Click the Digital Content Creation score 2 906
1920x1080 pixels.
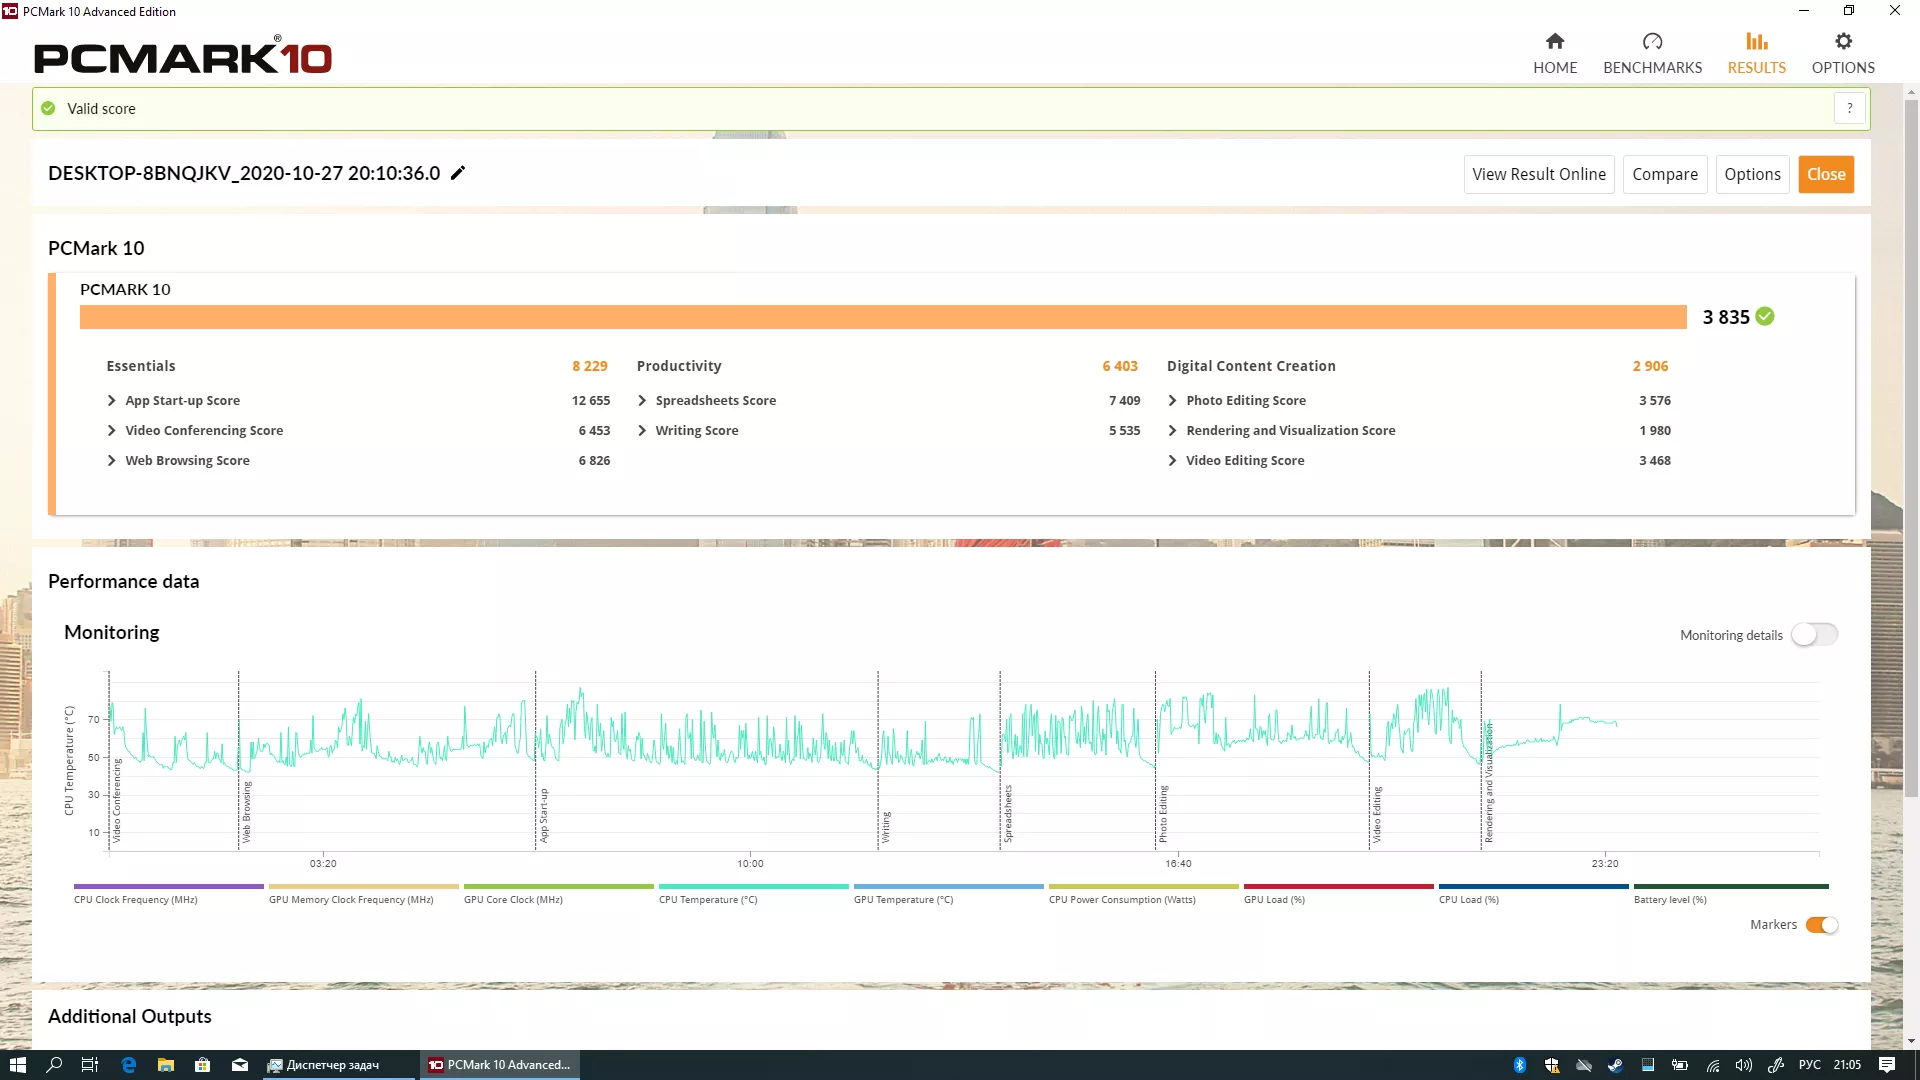point(1650,366)
